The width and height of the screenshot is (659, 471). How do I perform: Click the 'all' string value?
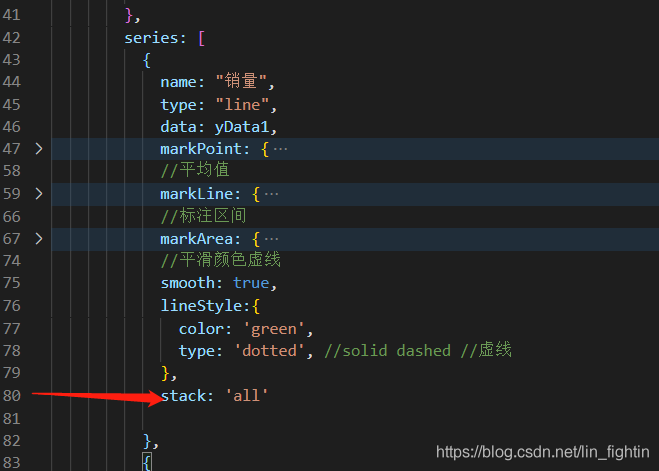point(246,396)
